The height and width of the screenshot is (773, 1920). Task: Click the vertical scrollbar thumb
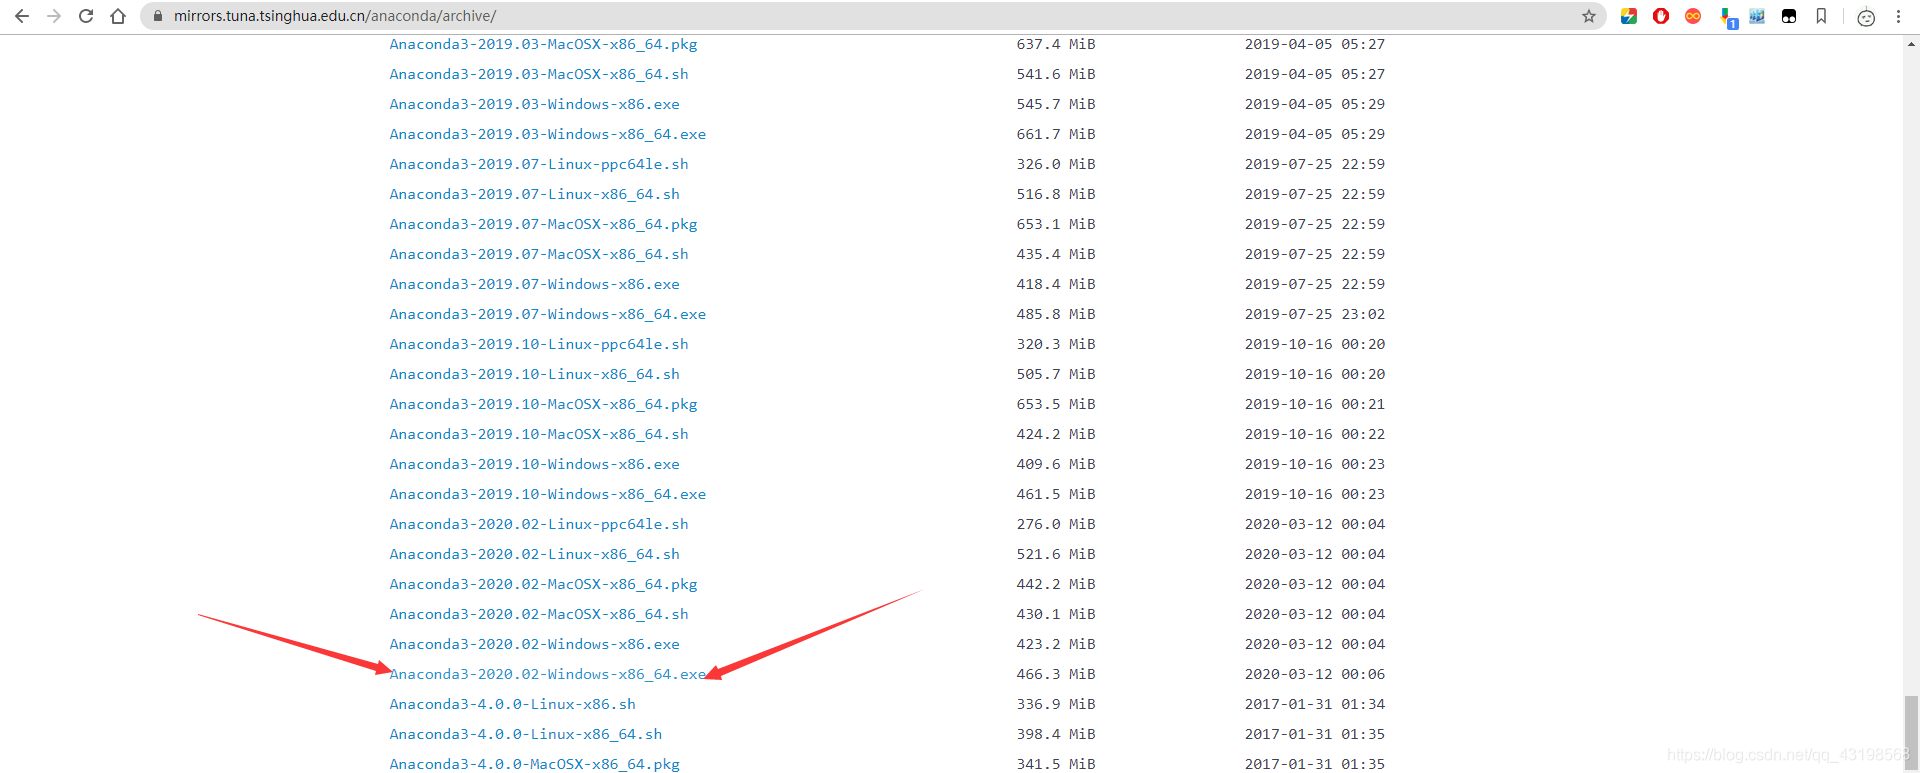pos(1912,734)
